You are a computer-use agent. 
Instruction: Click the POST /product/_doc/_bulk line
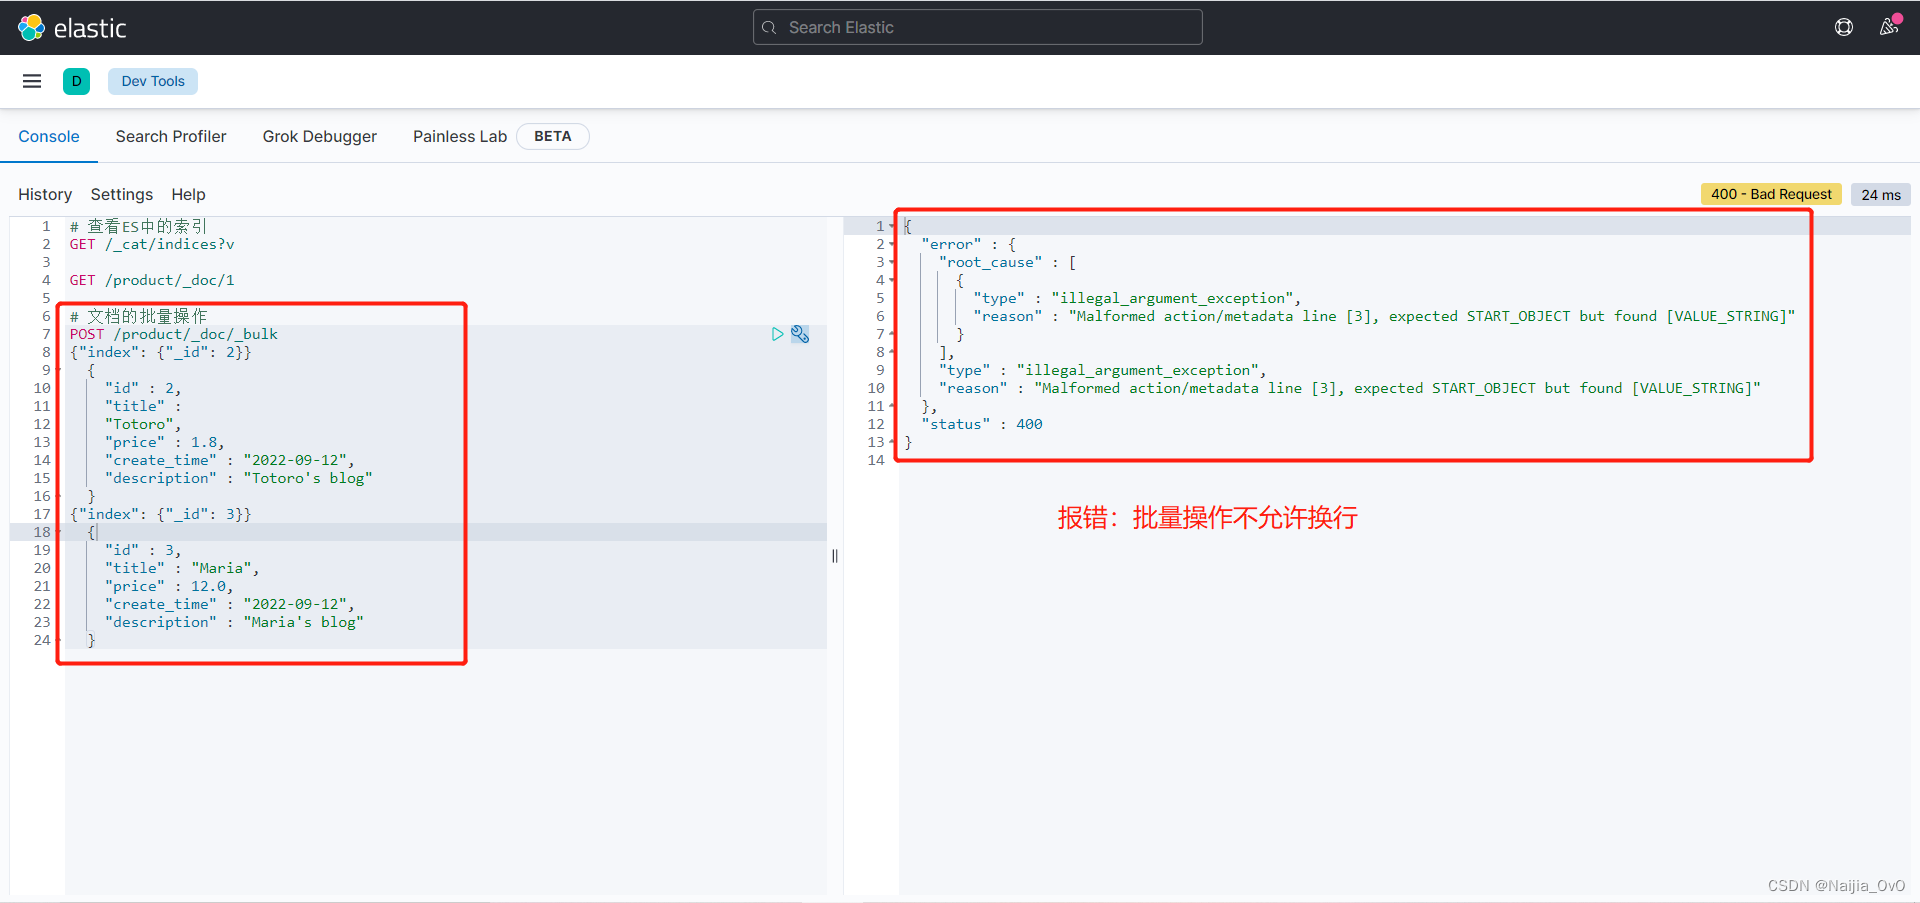174,334
